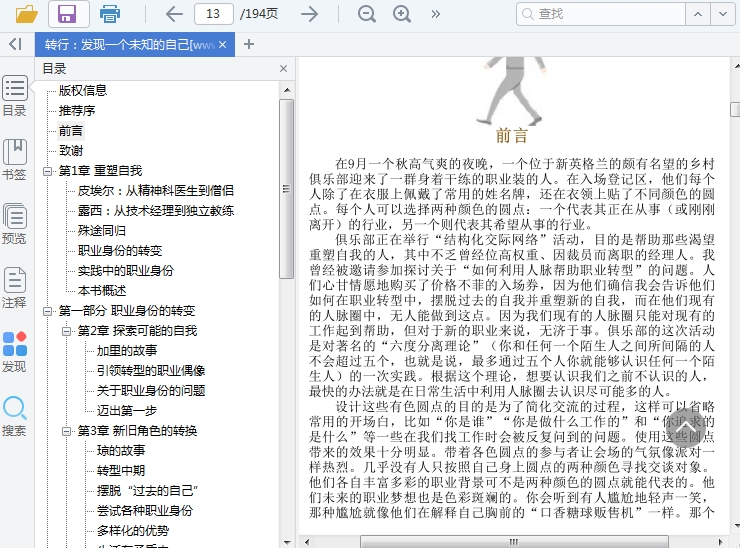Image resolution: width=740 pixels, height=548 pixels.
Task: Open 迈出第一步 entry
Action: pos(127,410)
